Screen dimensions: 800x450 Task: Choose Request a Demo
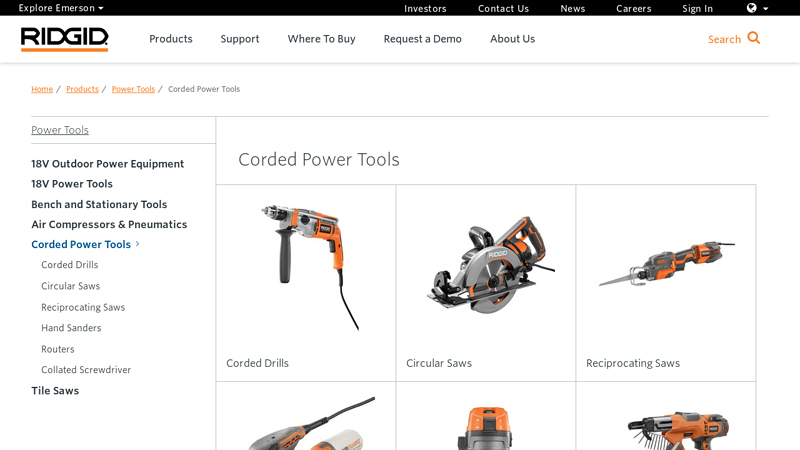[x=422, y=39]
